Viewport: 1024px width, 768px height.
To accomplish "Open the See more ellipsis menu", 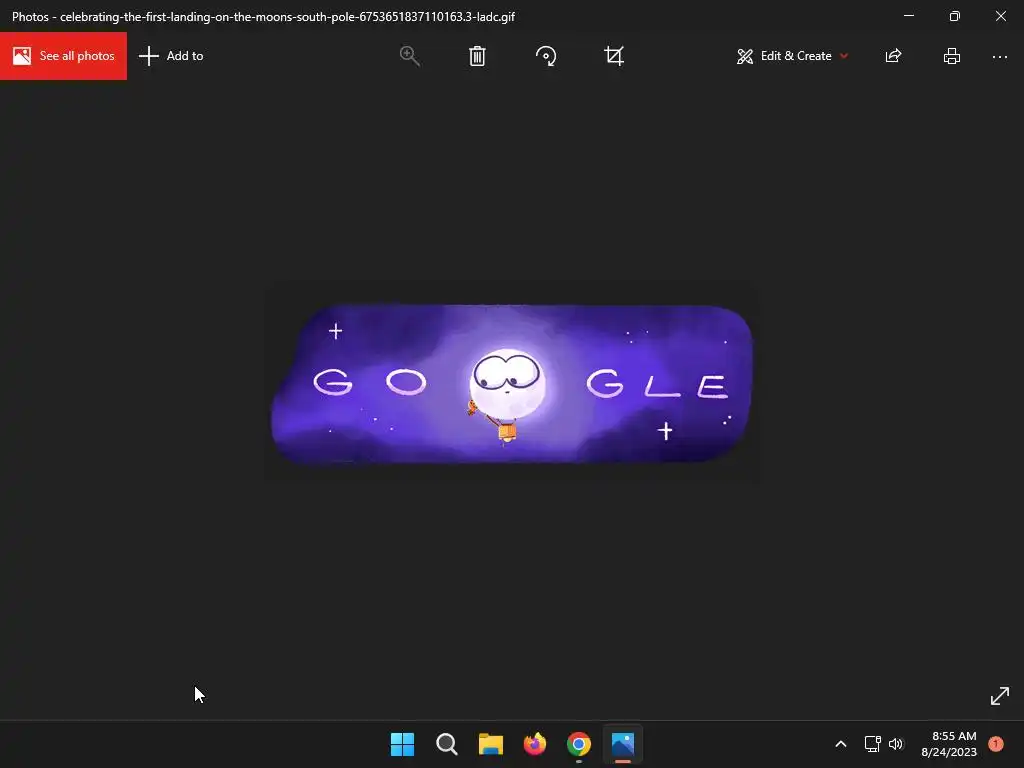I will [x=1000, y=57].
